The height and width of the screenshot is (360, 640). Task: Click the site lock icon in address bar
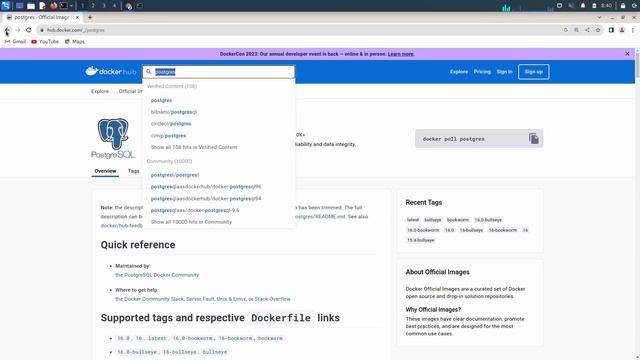click(42, 30)
